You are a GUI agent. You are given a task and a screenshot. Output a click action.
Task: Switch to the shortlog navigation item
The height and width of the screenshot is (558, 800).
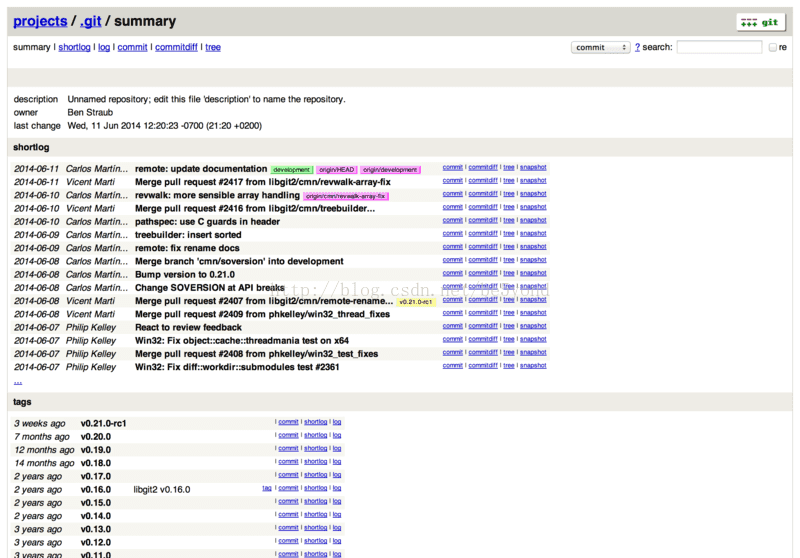(74, 47)
